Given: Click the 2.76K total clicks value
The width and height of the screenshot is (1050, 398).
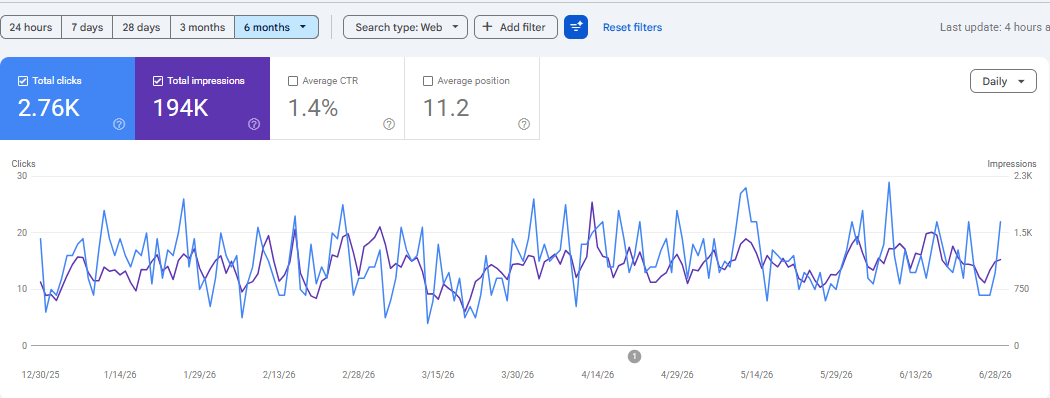Looking at the screenshot, I should [49, 108].
